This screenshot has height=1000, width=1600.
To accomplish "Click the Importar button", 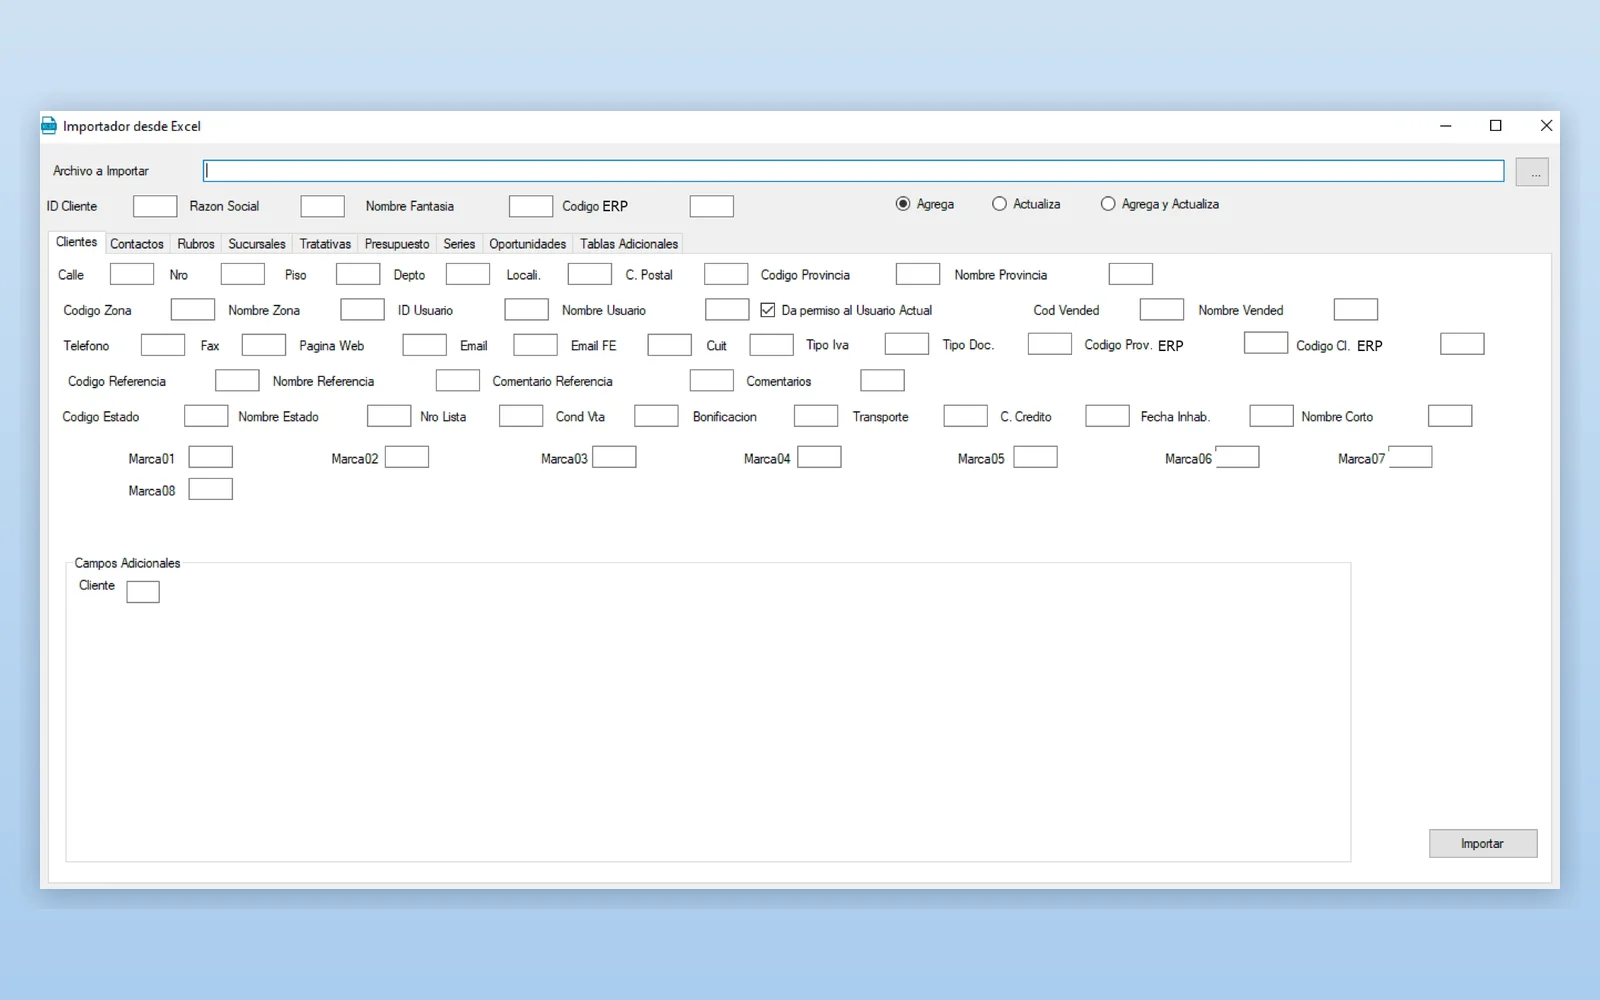I will (x=1483, y=844).
